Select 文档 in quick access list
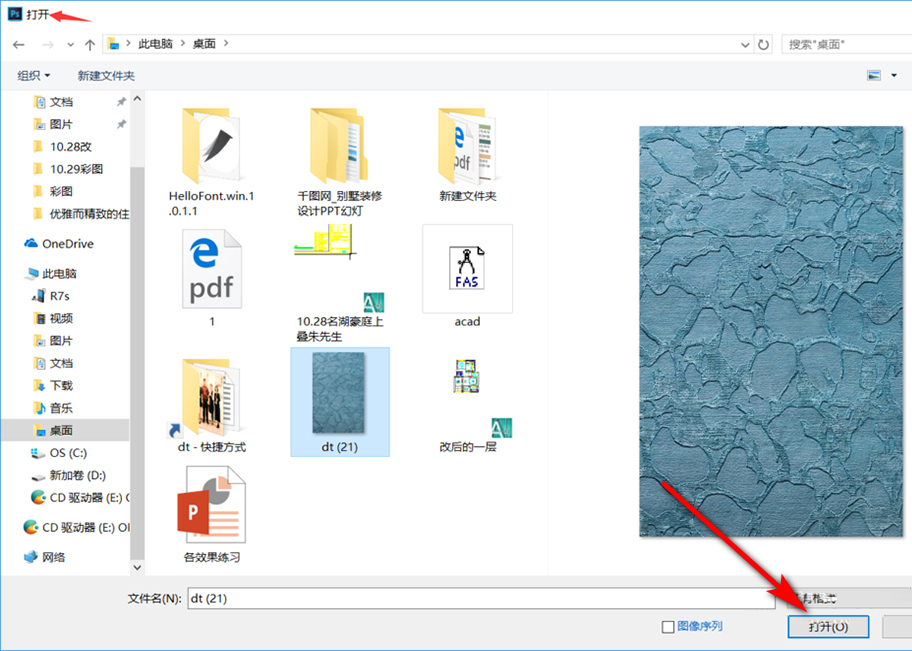912x651 pixels. pos(61,102)
